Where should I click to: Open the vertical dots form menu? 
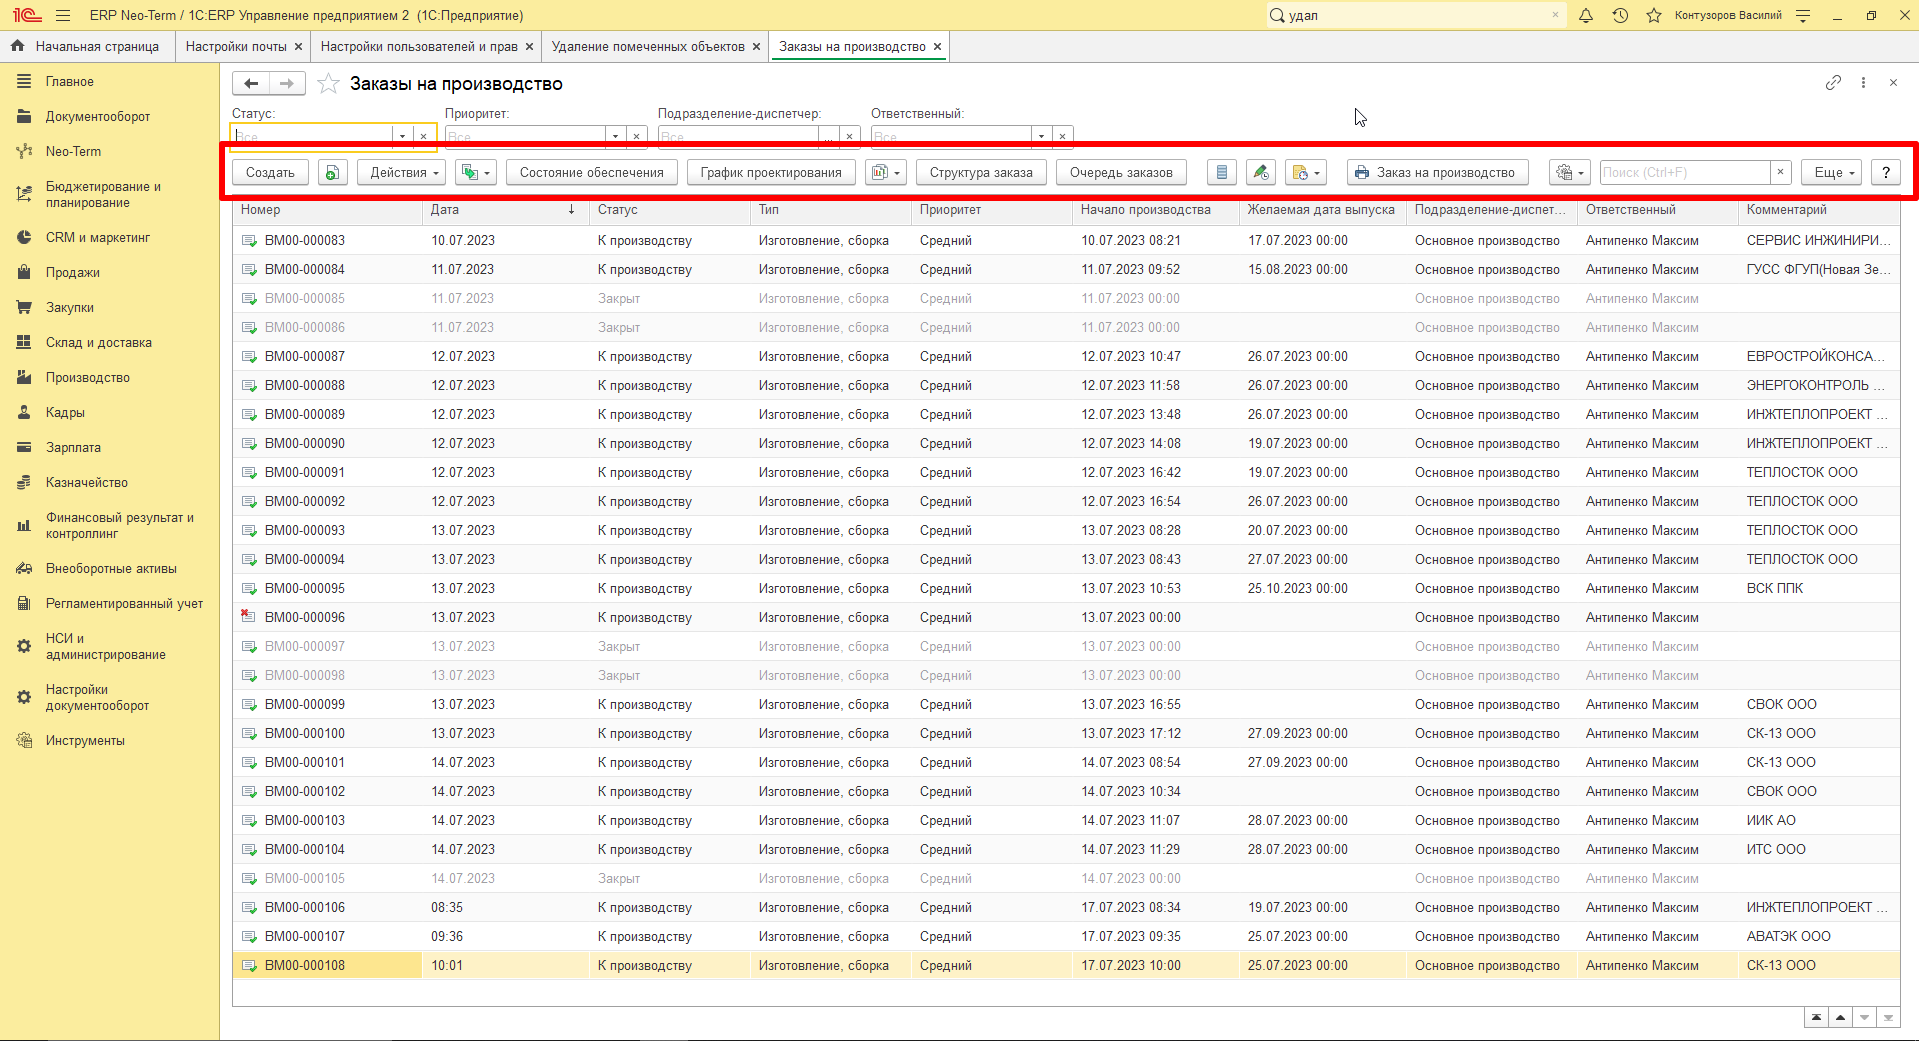[x=1863, y=83]
